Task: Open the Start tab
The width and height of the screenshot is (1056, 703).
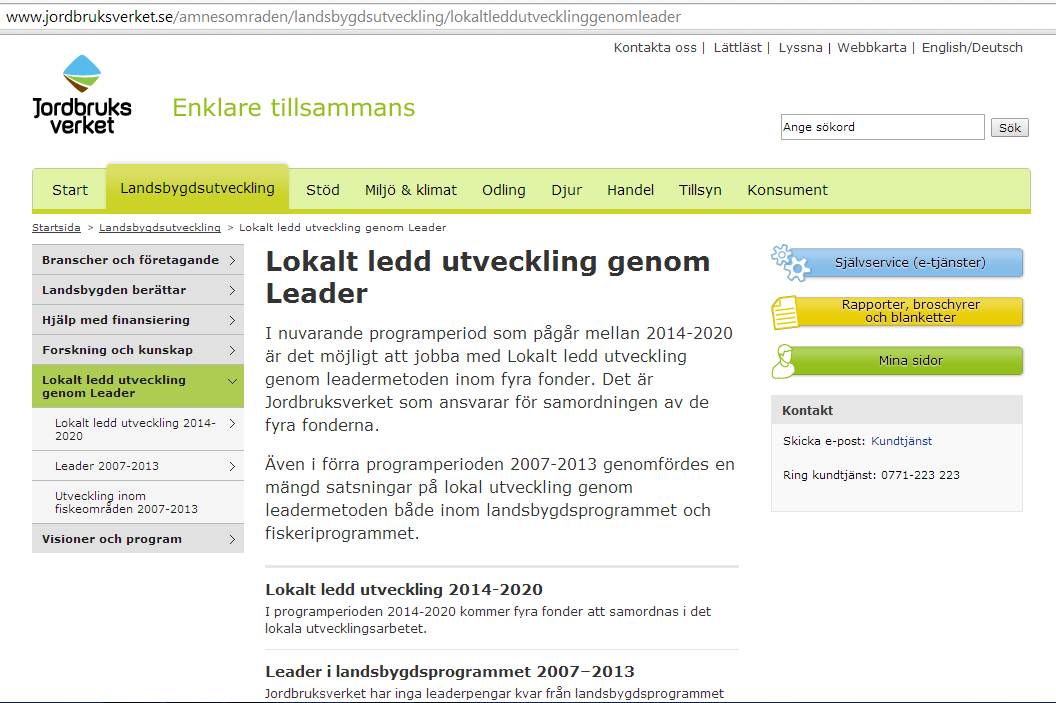Action: click(70, 190)
